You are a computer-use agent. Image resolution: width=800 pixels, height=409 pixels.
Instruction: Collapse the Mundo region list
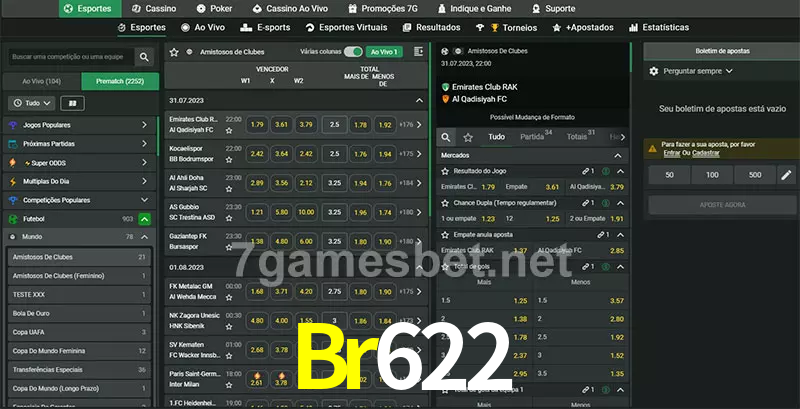(144, 237)
